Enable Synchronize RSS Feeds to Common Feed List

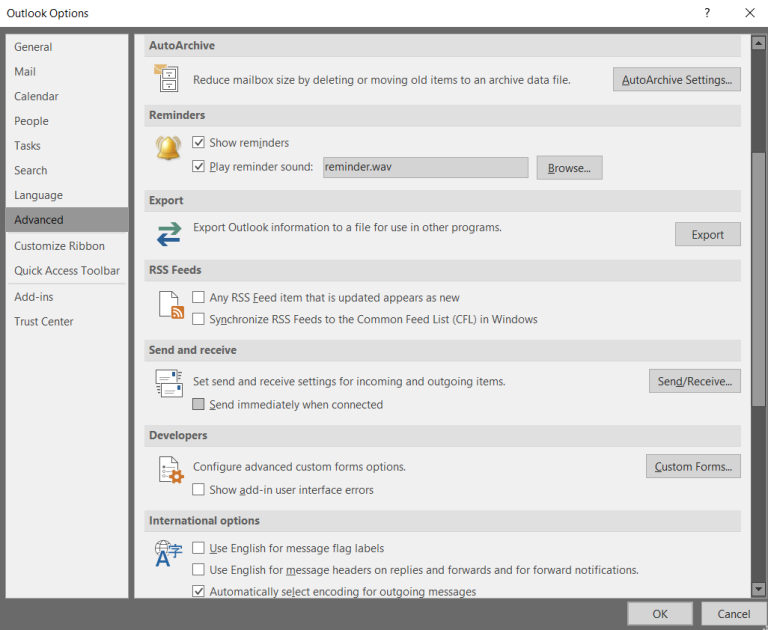(x=198, y=319)
